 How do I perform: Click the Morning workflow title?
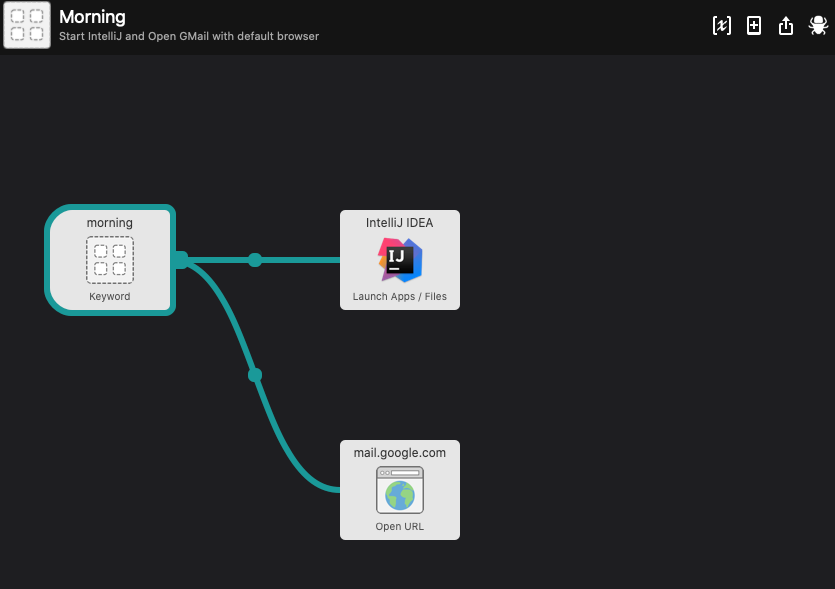(x=92, y=16)
